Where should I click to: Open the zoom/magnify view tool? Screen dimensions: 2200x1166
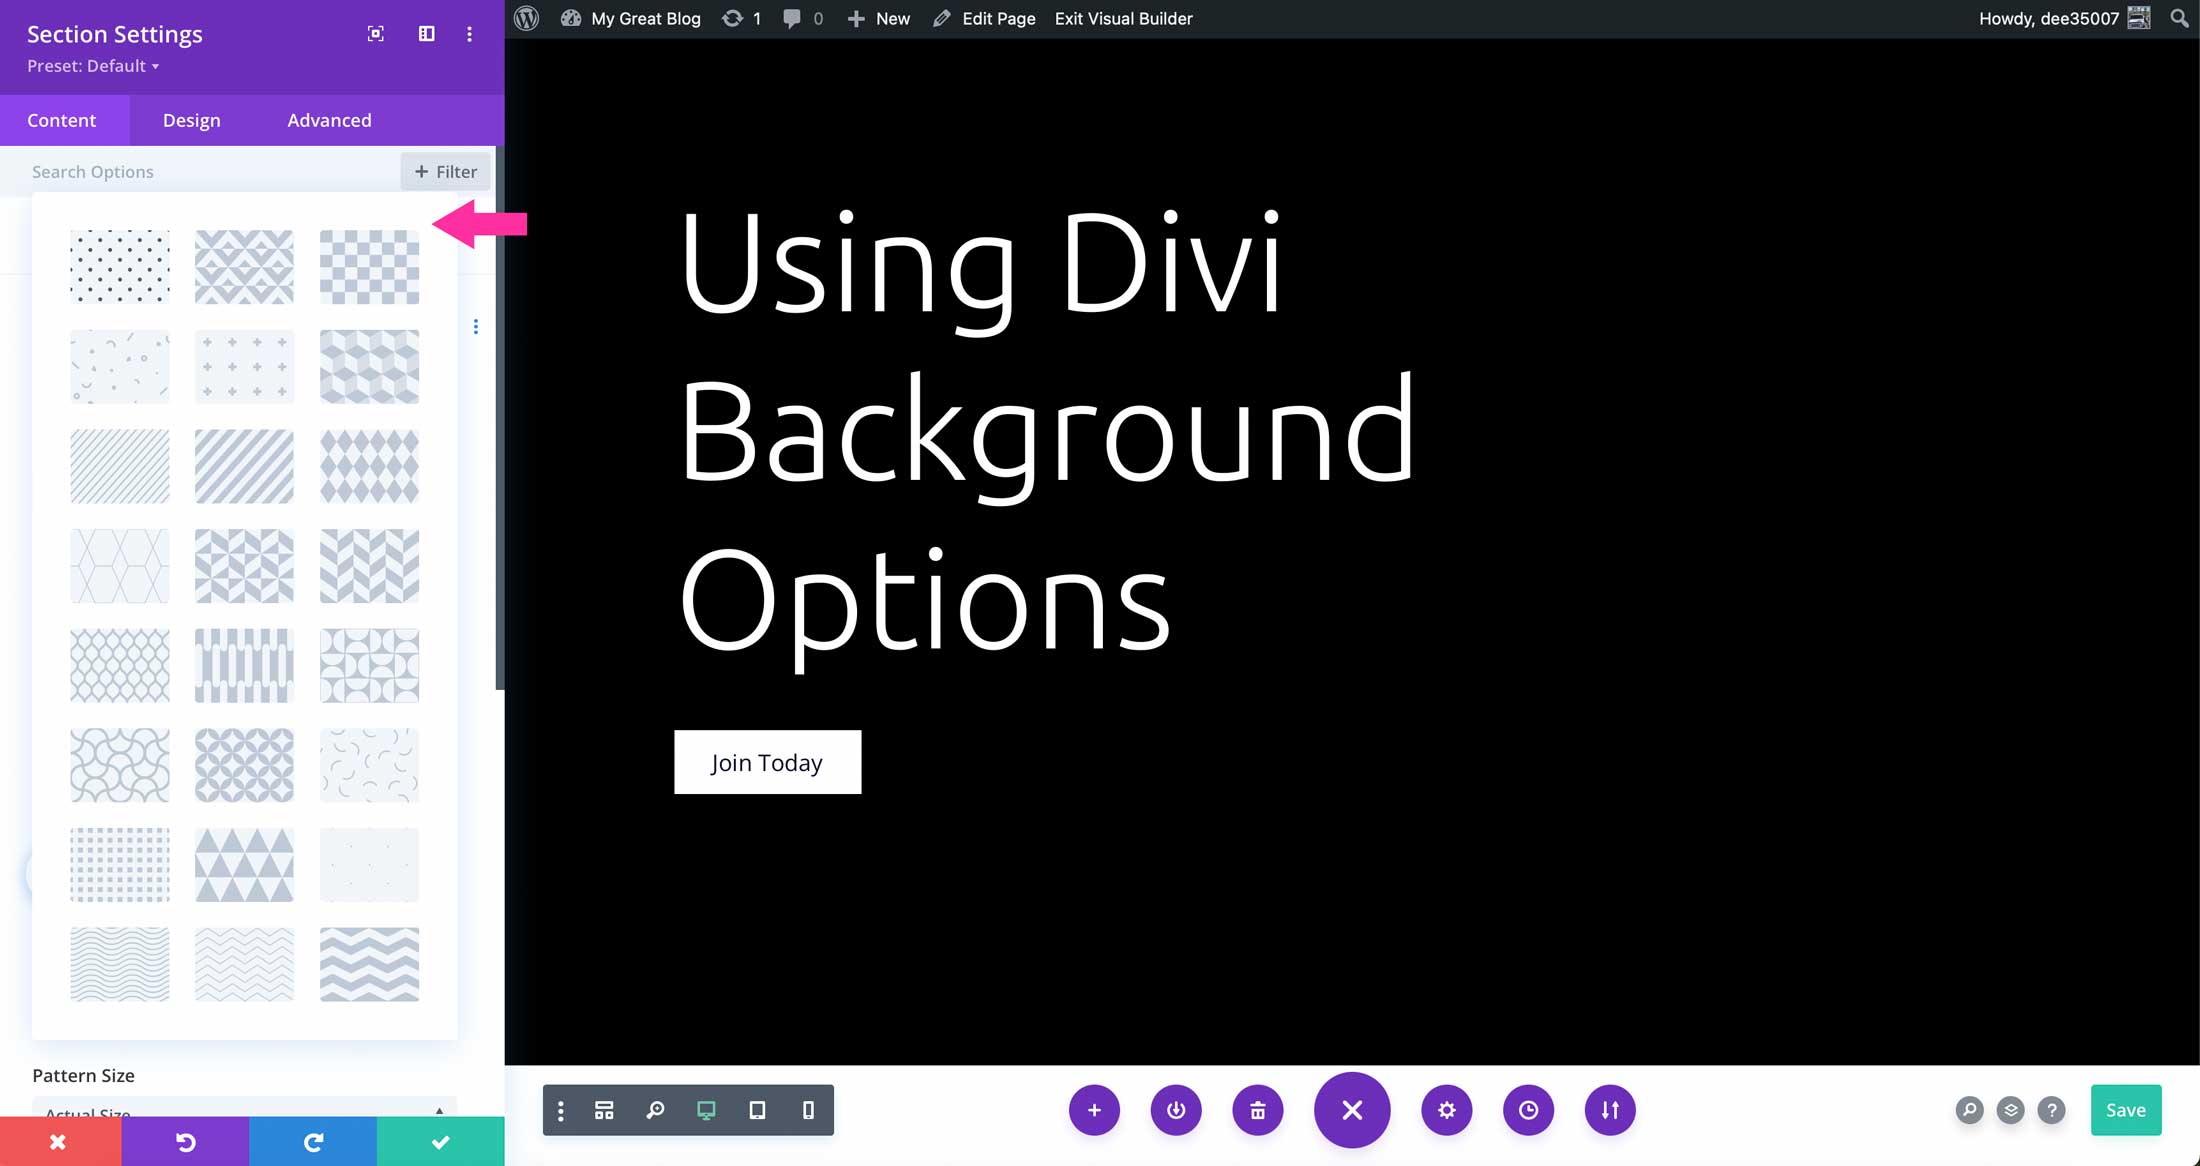click(656, 1110)
